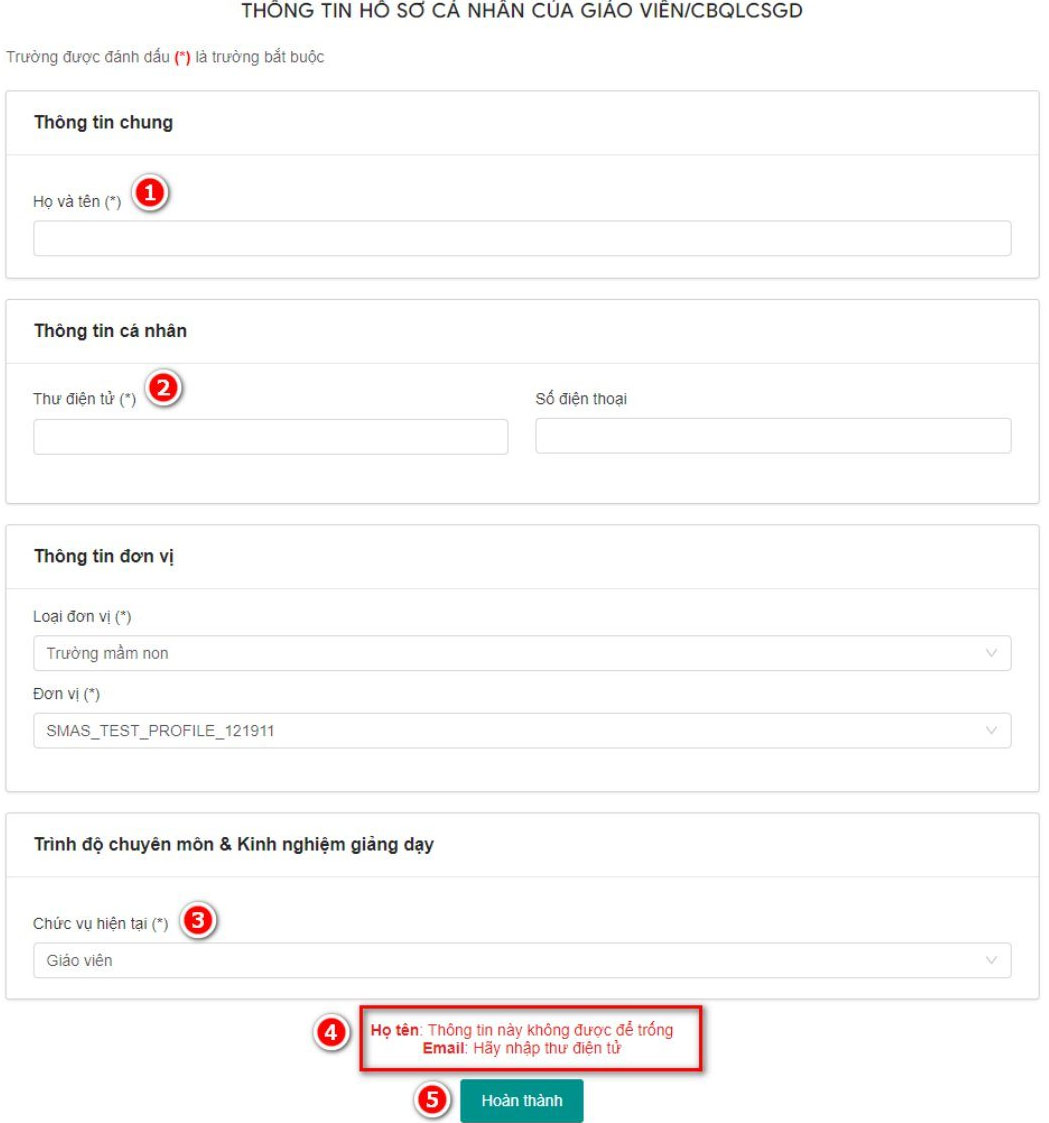
Task: Click the Loại đơn vị (*) label
Action: point(82,617)
